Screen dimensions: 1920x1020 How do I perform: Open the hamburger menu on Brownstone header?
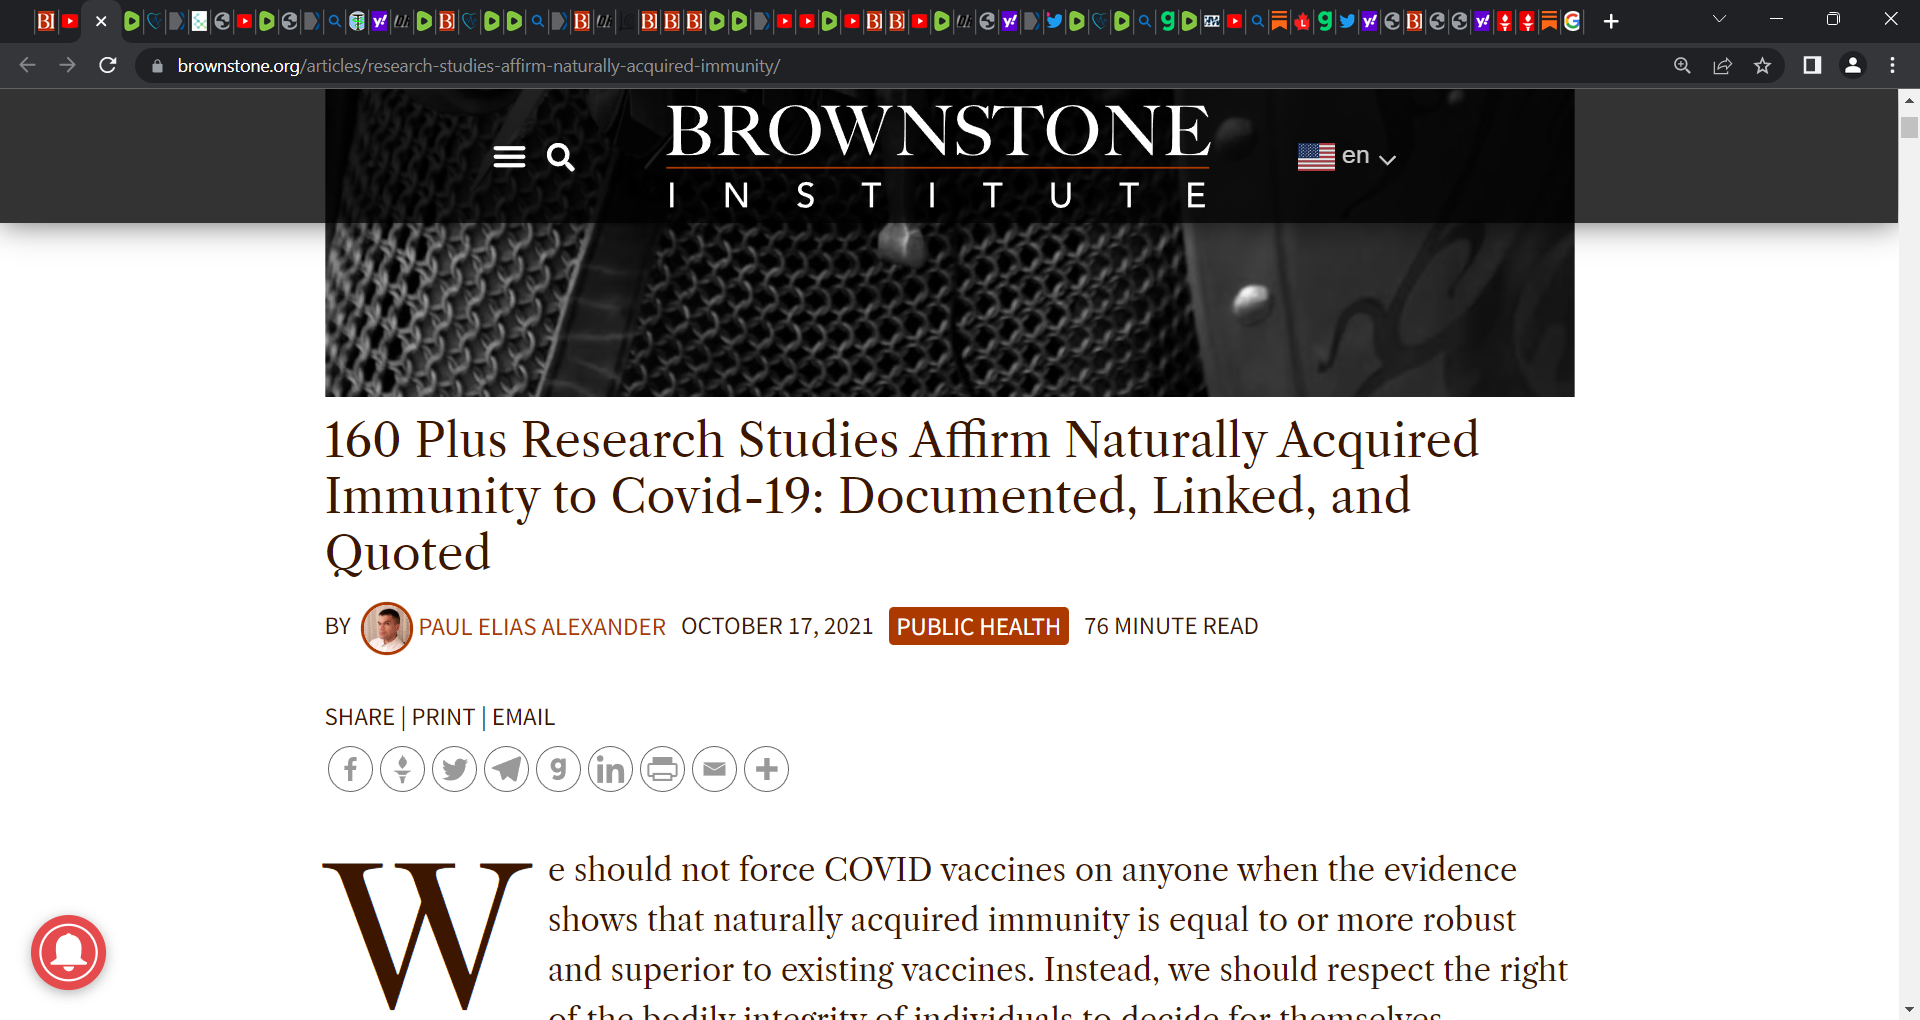pos(509,157)
